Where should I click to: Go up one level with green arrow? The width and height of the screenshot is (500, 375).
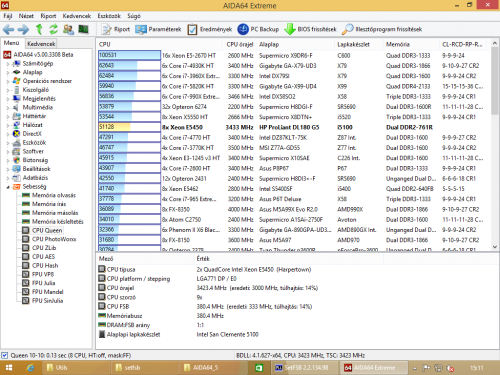39,29
